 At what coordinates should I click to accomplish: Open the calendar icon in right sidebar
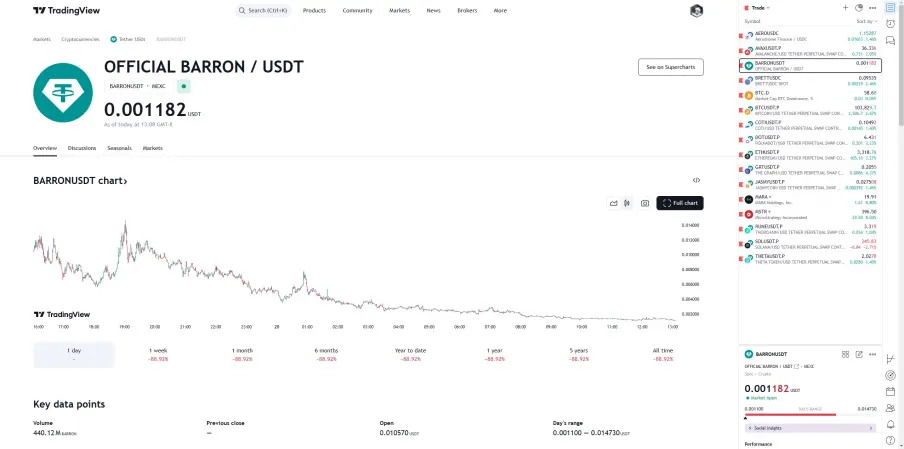point(890,391)
